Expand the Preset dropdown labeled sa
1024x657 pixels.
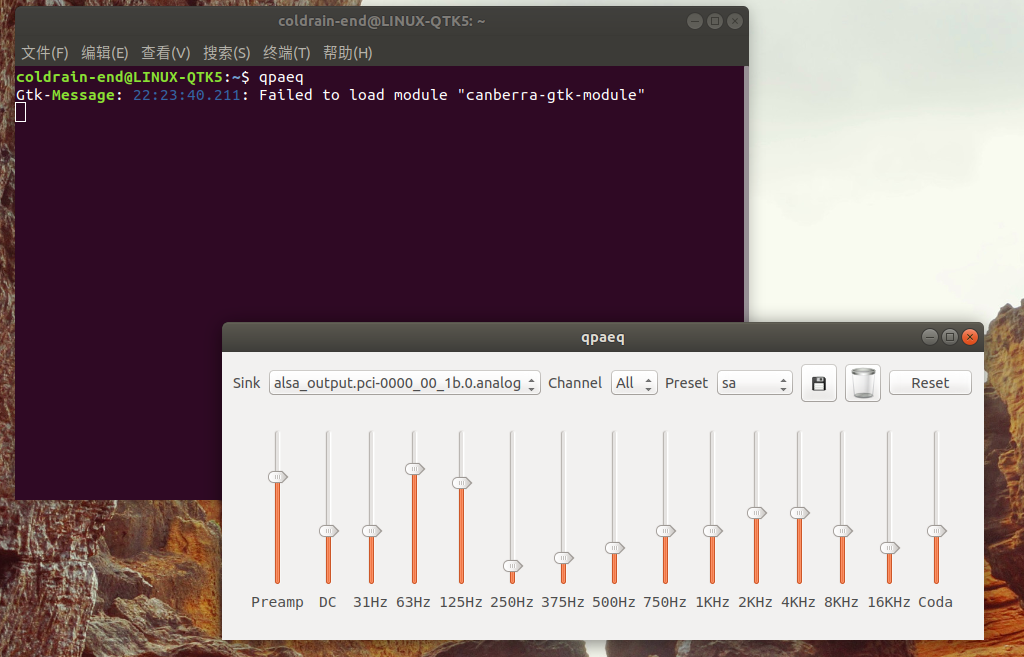click(x=753, y=382)
